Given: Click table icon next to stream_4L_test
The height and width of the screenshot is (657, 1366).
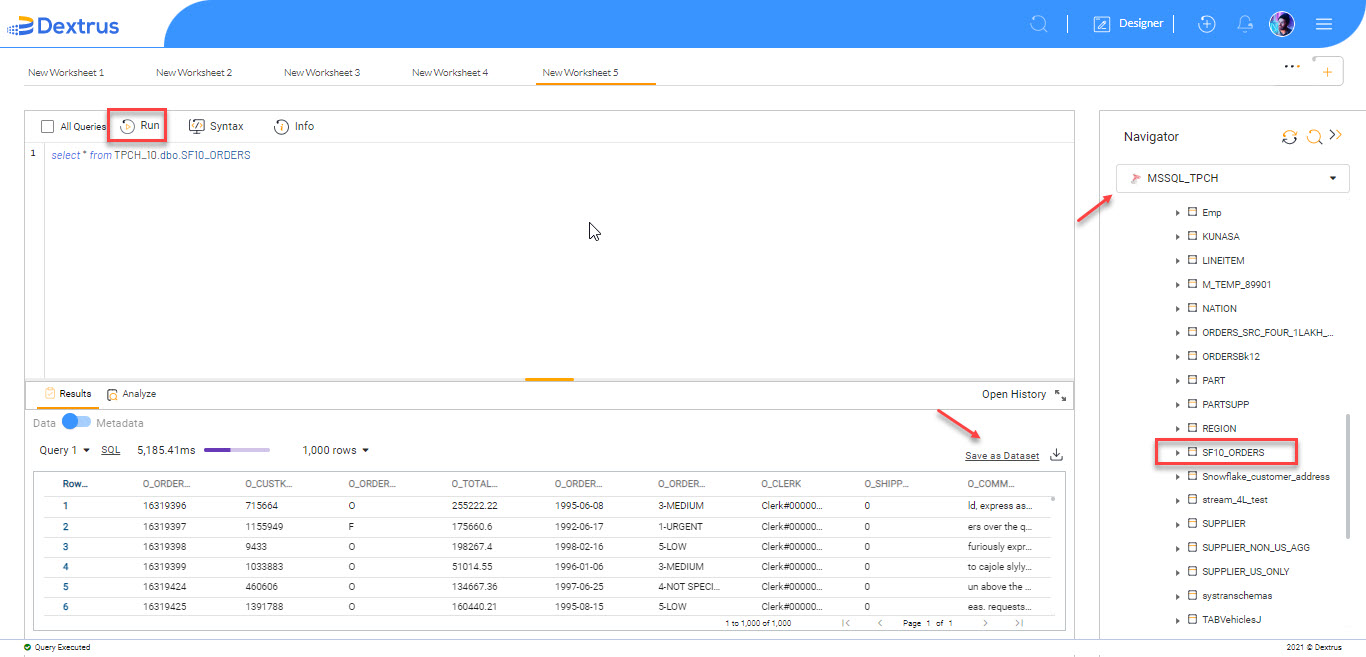Looking at the screenshot, I should [1192, 500].
